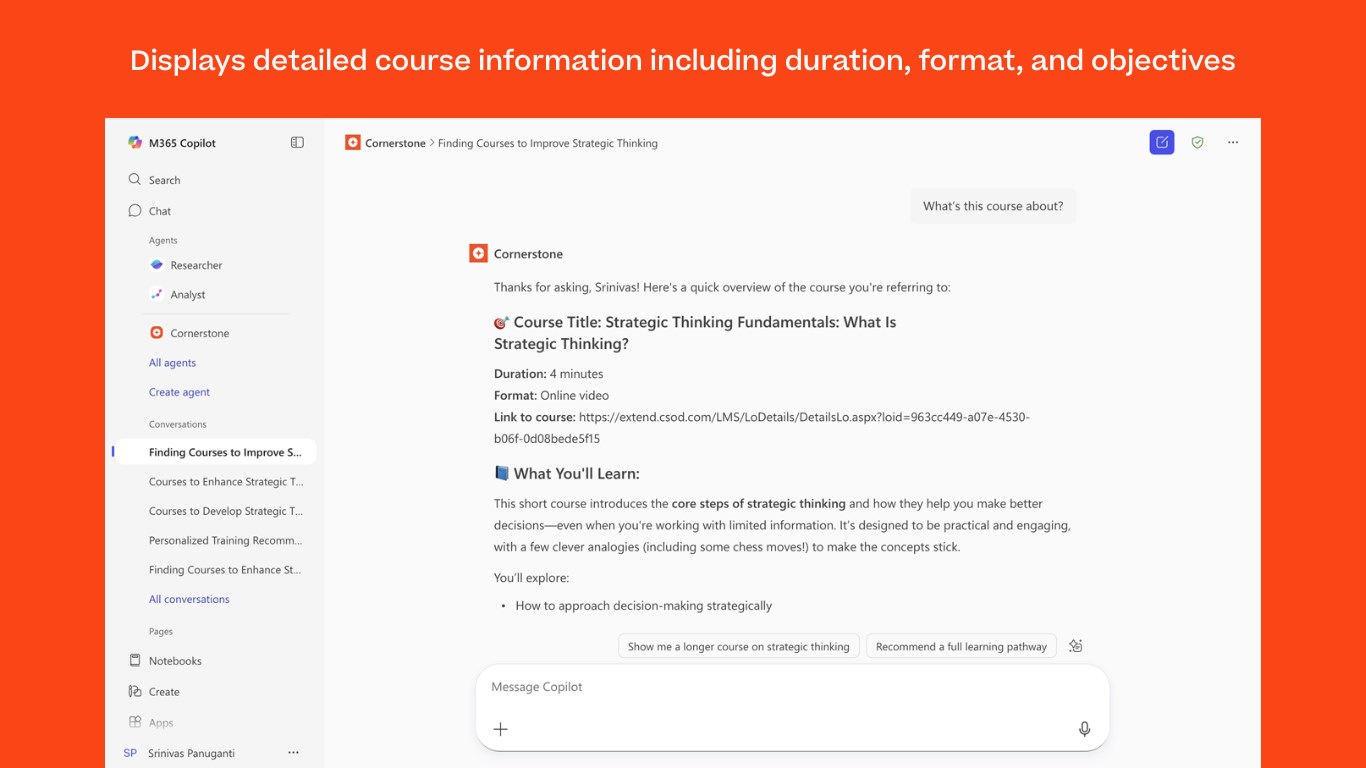Click the Srinivas Panuganti name

pos(191,753)
